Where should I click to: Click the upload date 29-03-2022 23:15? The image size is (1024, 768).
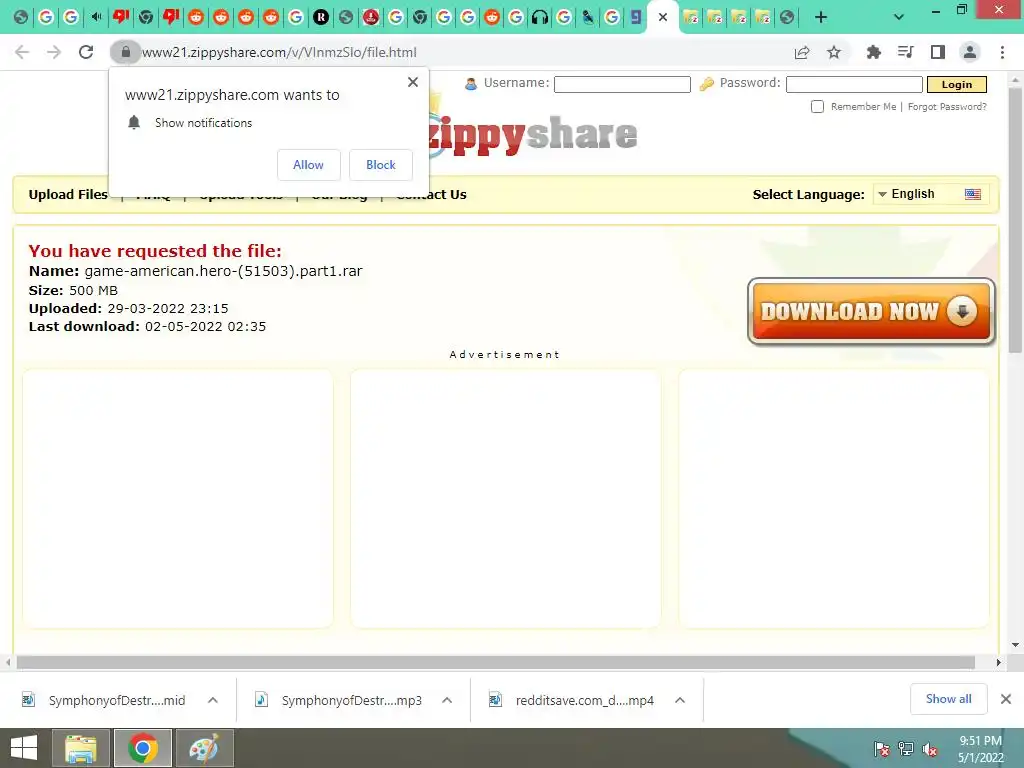coord(168,308)
